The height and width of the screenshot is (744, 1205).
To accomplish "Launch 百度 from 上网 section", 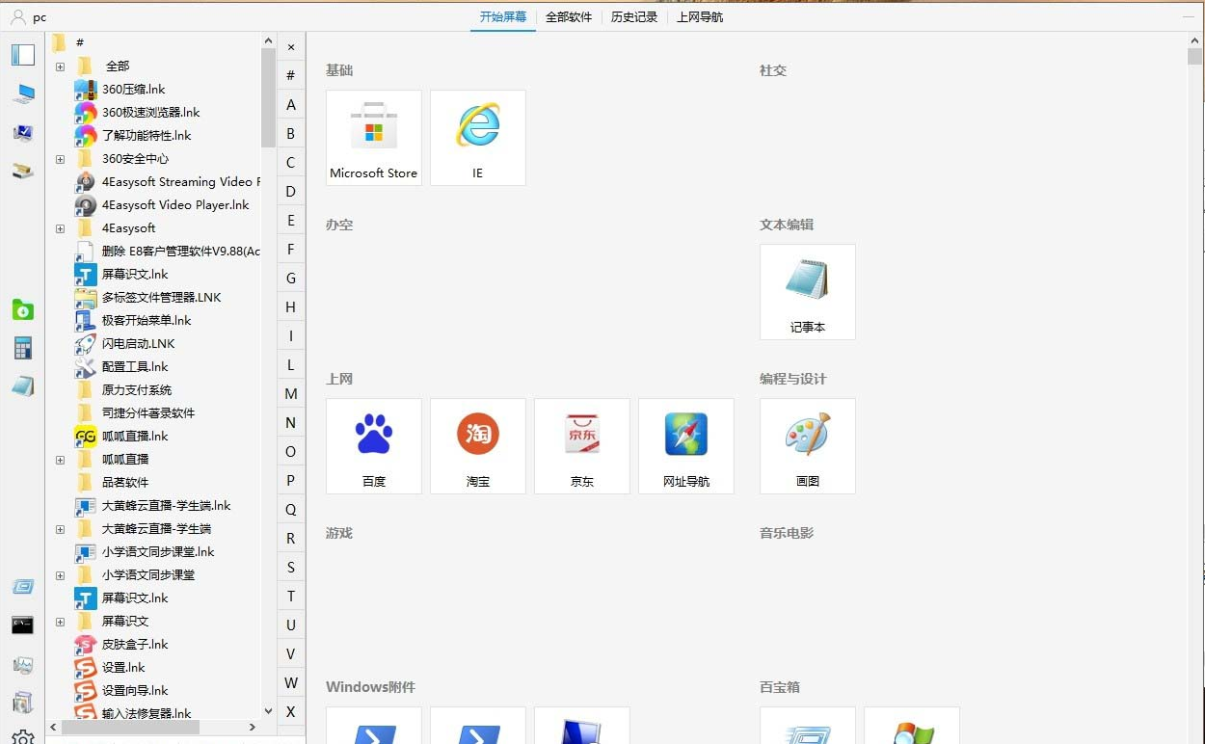I will pyautogui.click(x=373, y=445).
